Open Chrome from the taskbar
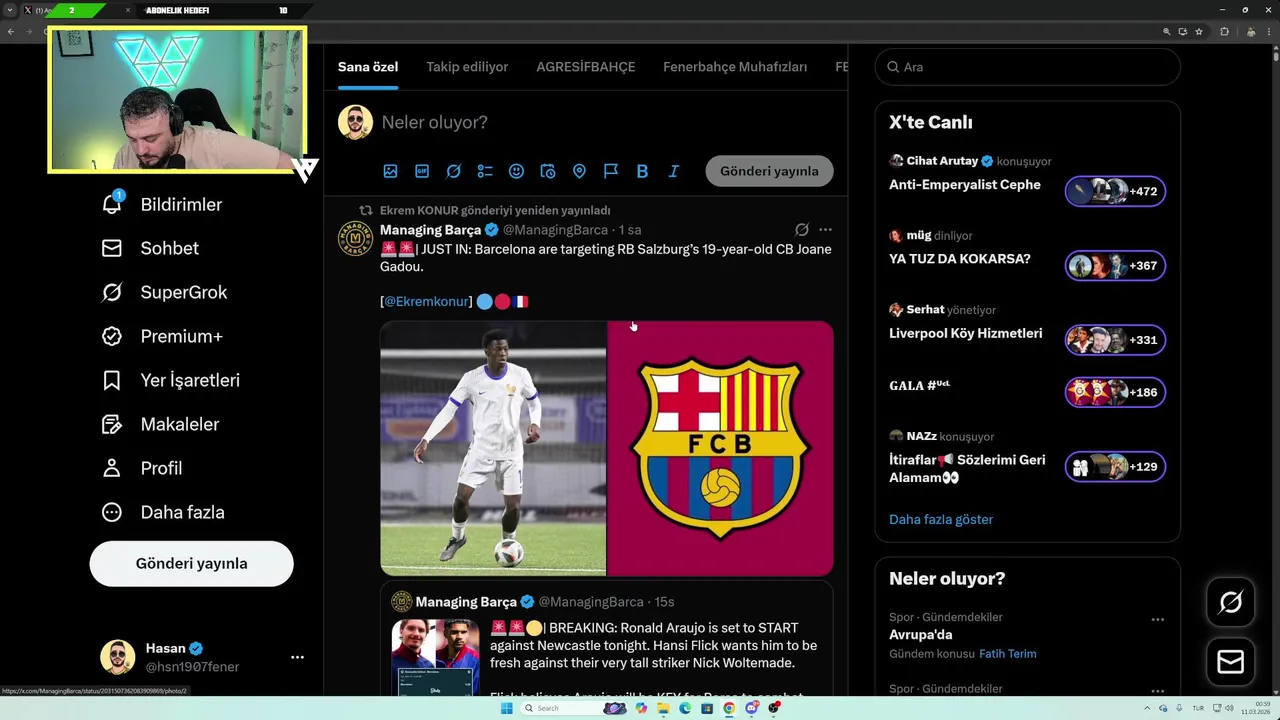 pos(729,708)
